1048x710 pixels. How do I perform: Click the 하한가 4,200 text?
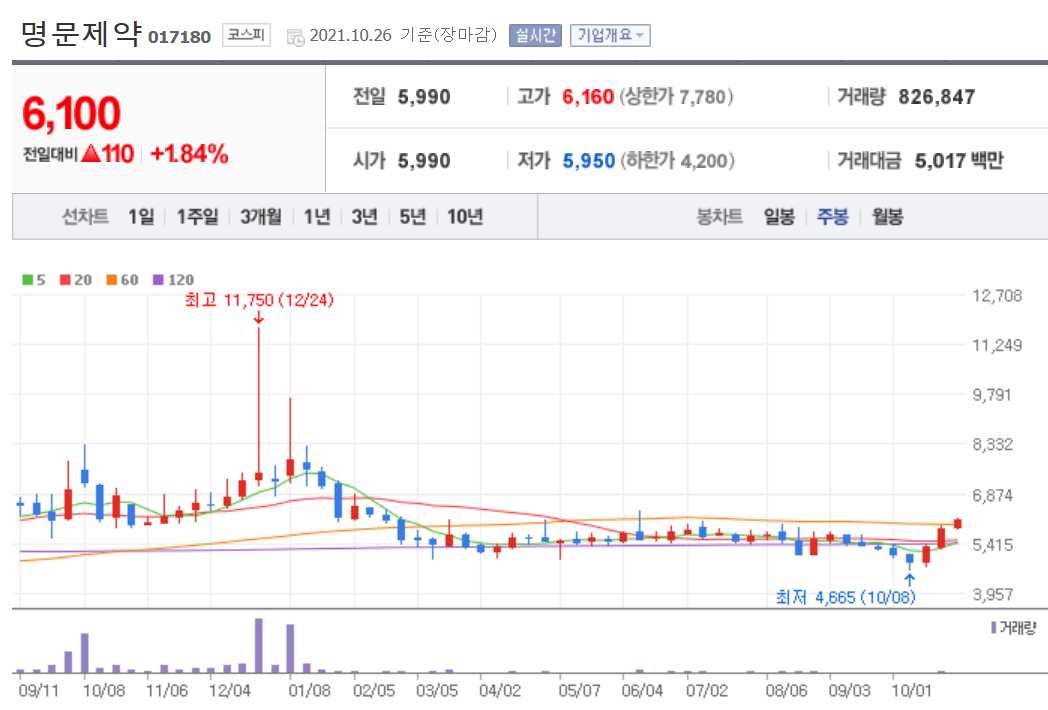click(677, 160)
